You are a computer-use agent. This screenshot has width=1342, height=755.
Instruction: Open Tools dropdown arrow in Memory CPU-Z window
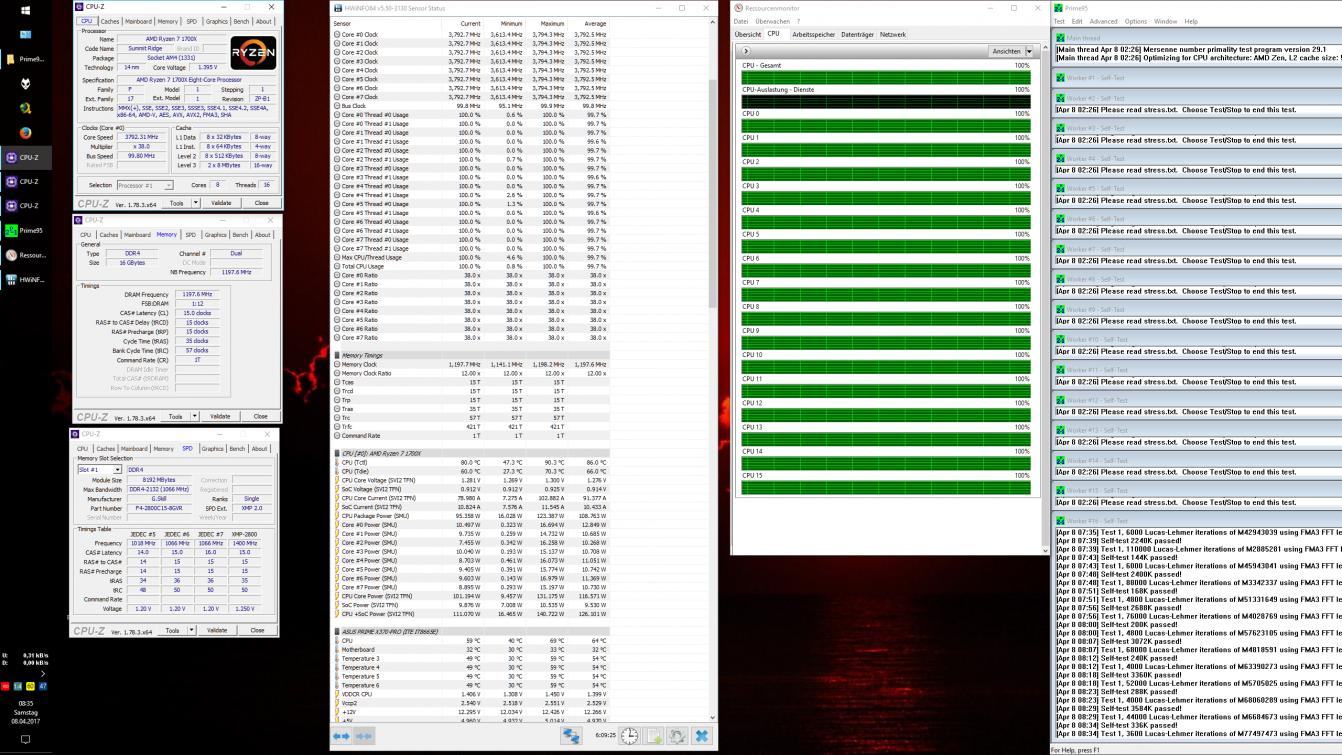[x=194, y=416]
